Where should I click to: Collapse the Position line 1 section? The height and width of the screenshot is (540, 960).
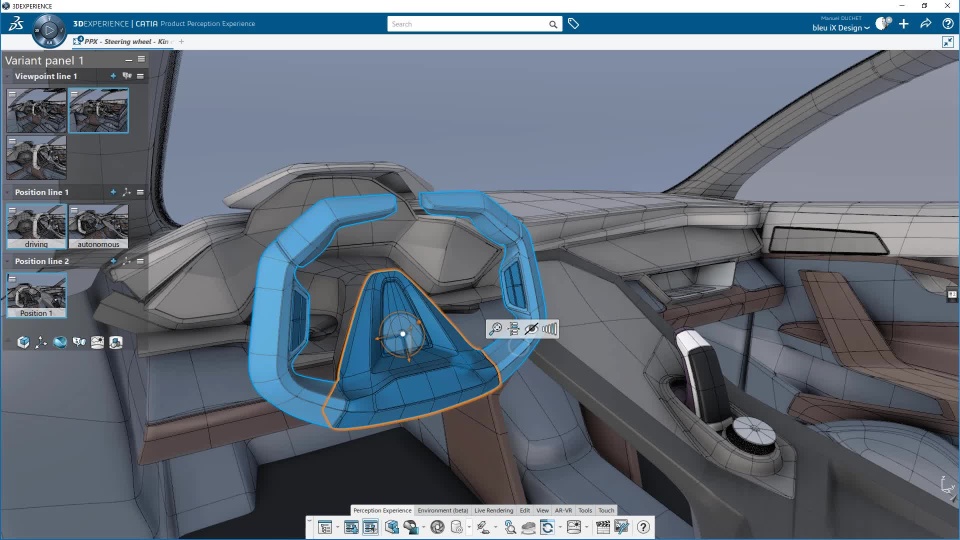(x=8, y=192)
